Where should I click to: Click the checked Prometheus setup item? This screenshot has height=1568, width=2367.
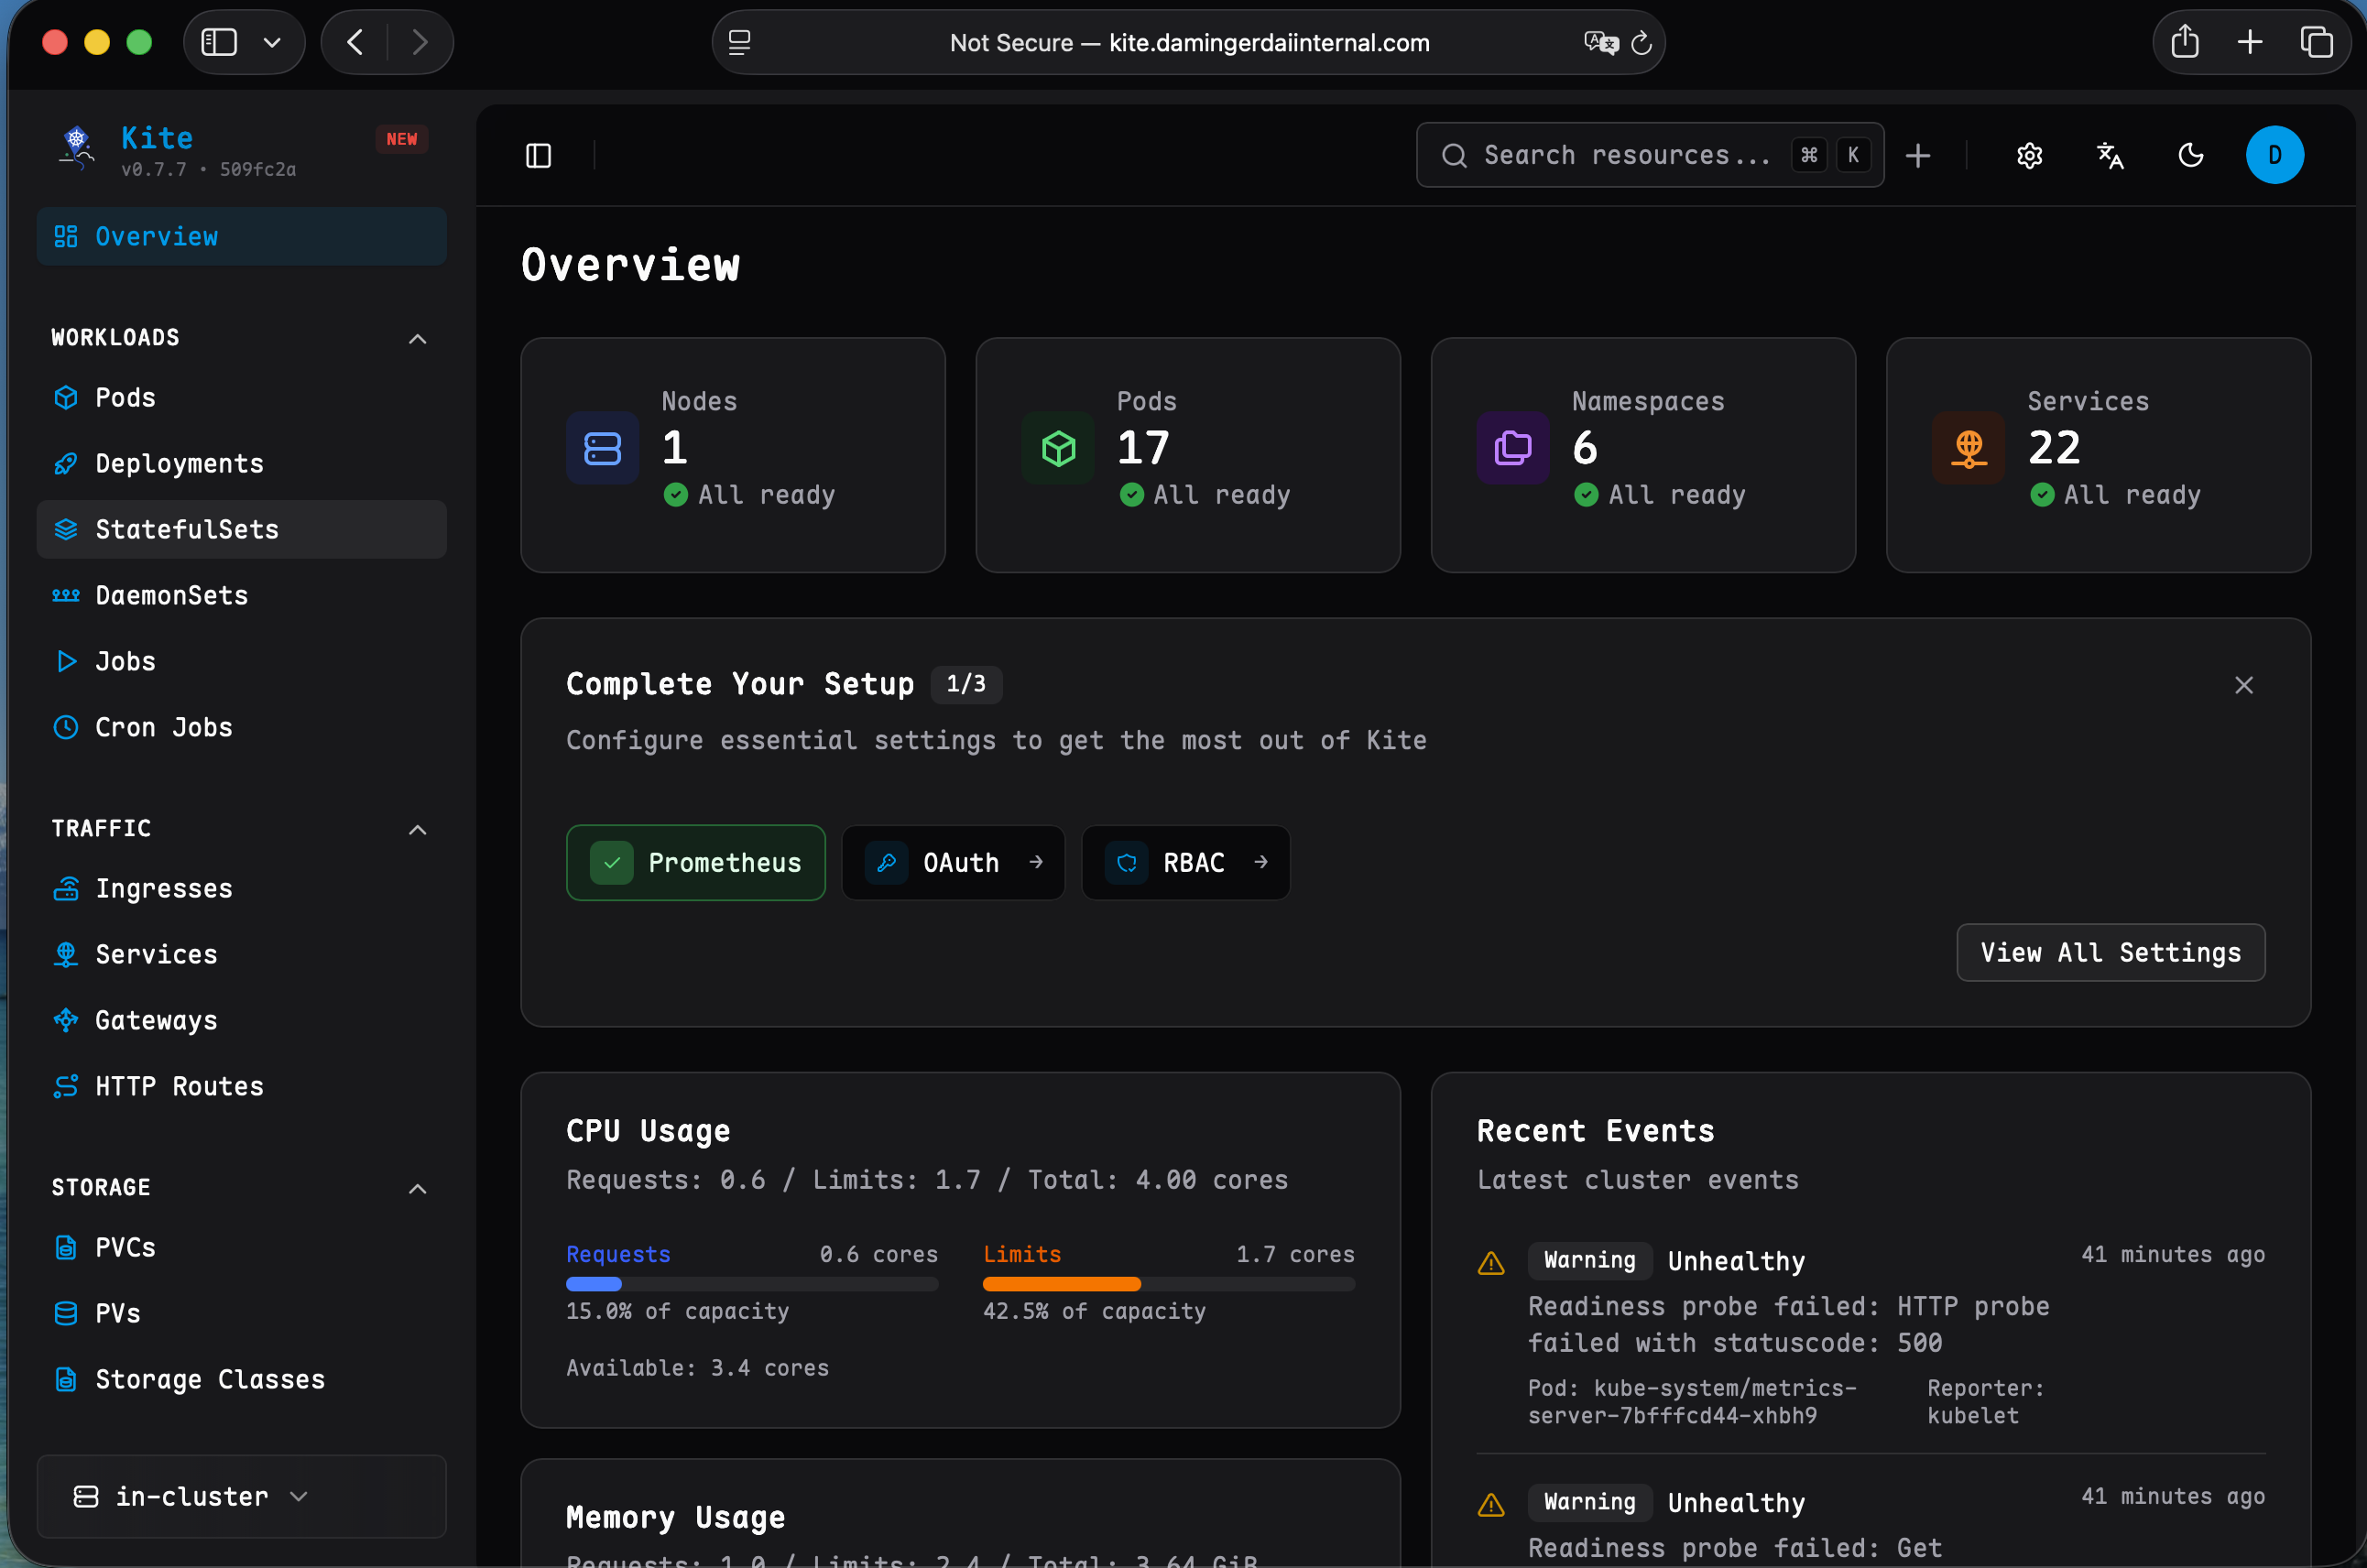pyautogui.click(x=695, y=862)
